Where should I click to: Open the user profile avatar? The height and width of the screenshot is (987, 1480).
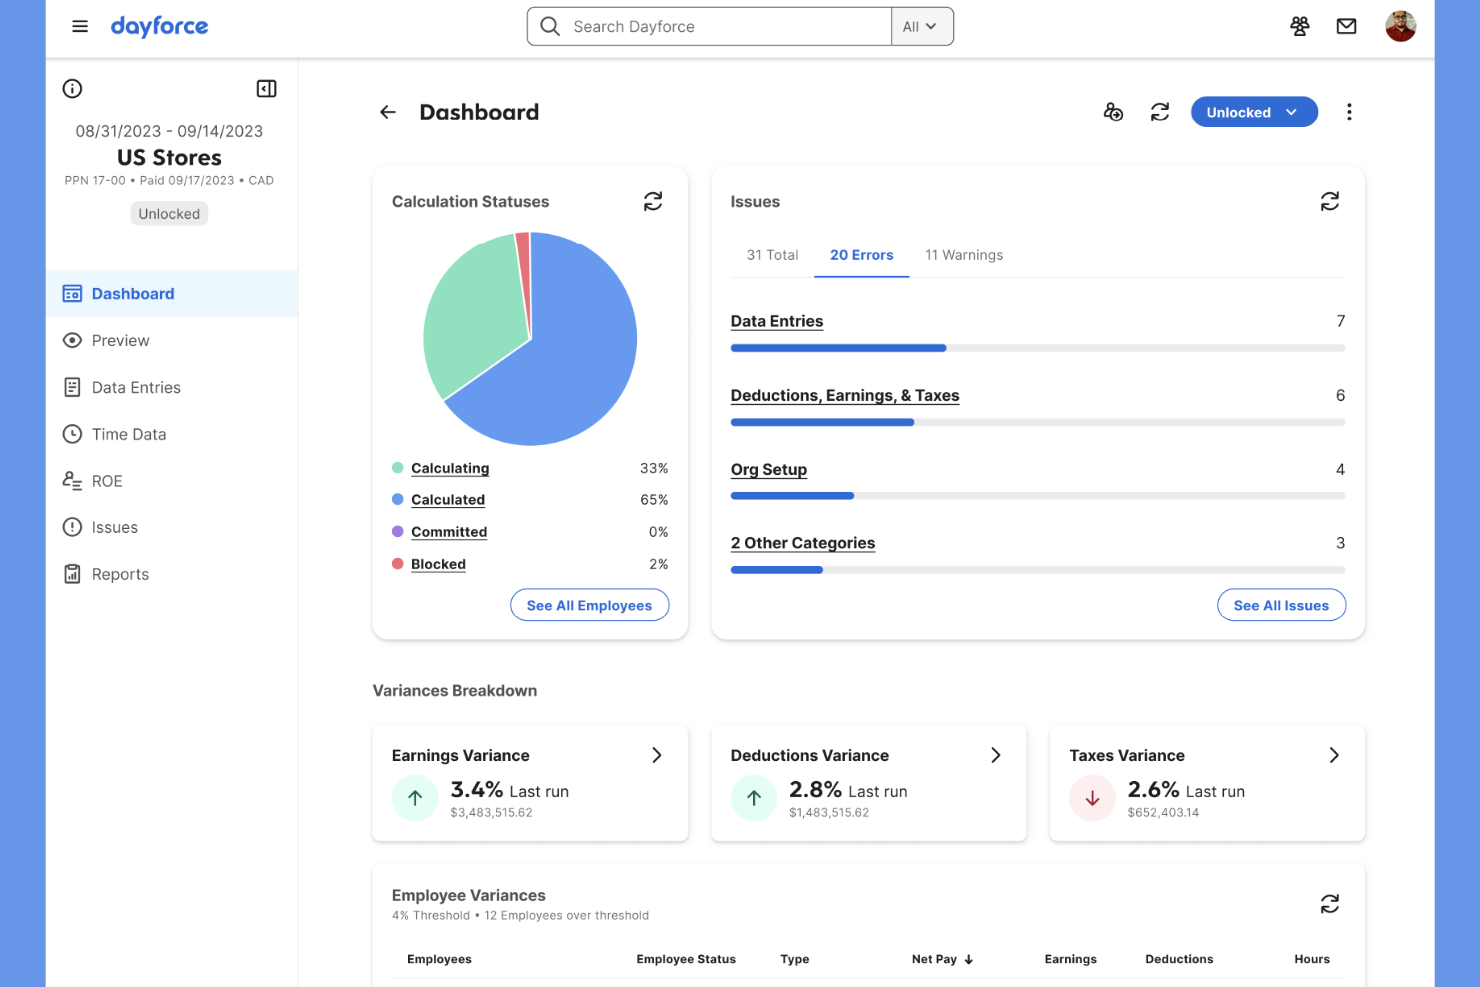(x=1400, y=26)
